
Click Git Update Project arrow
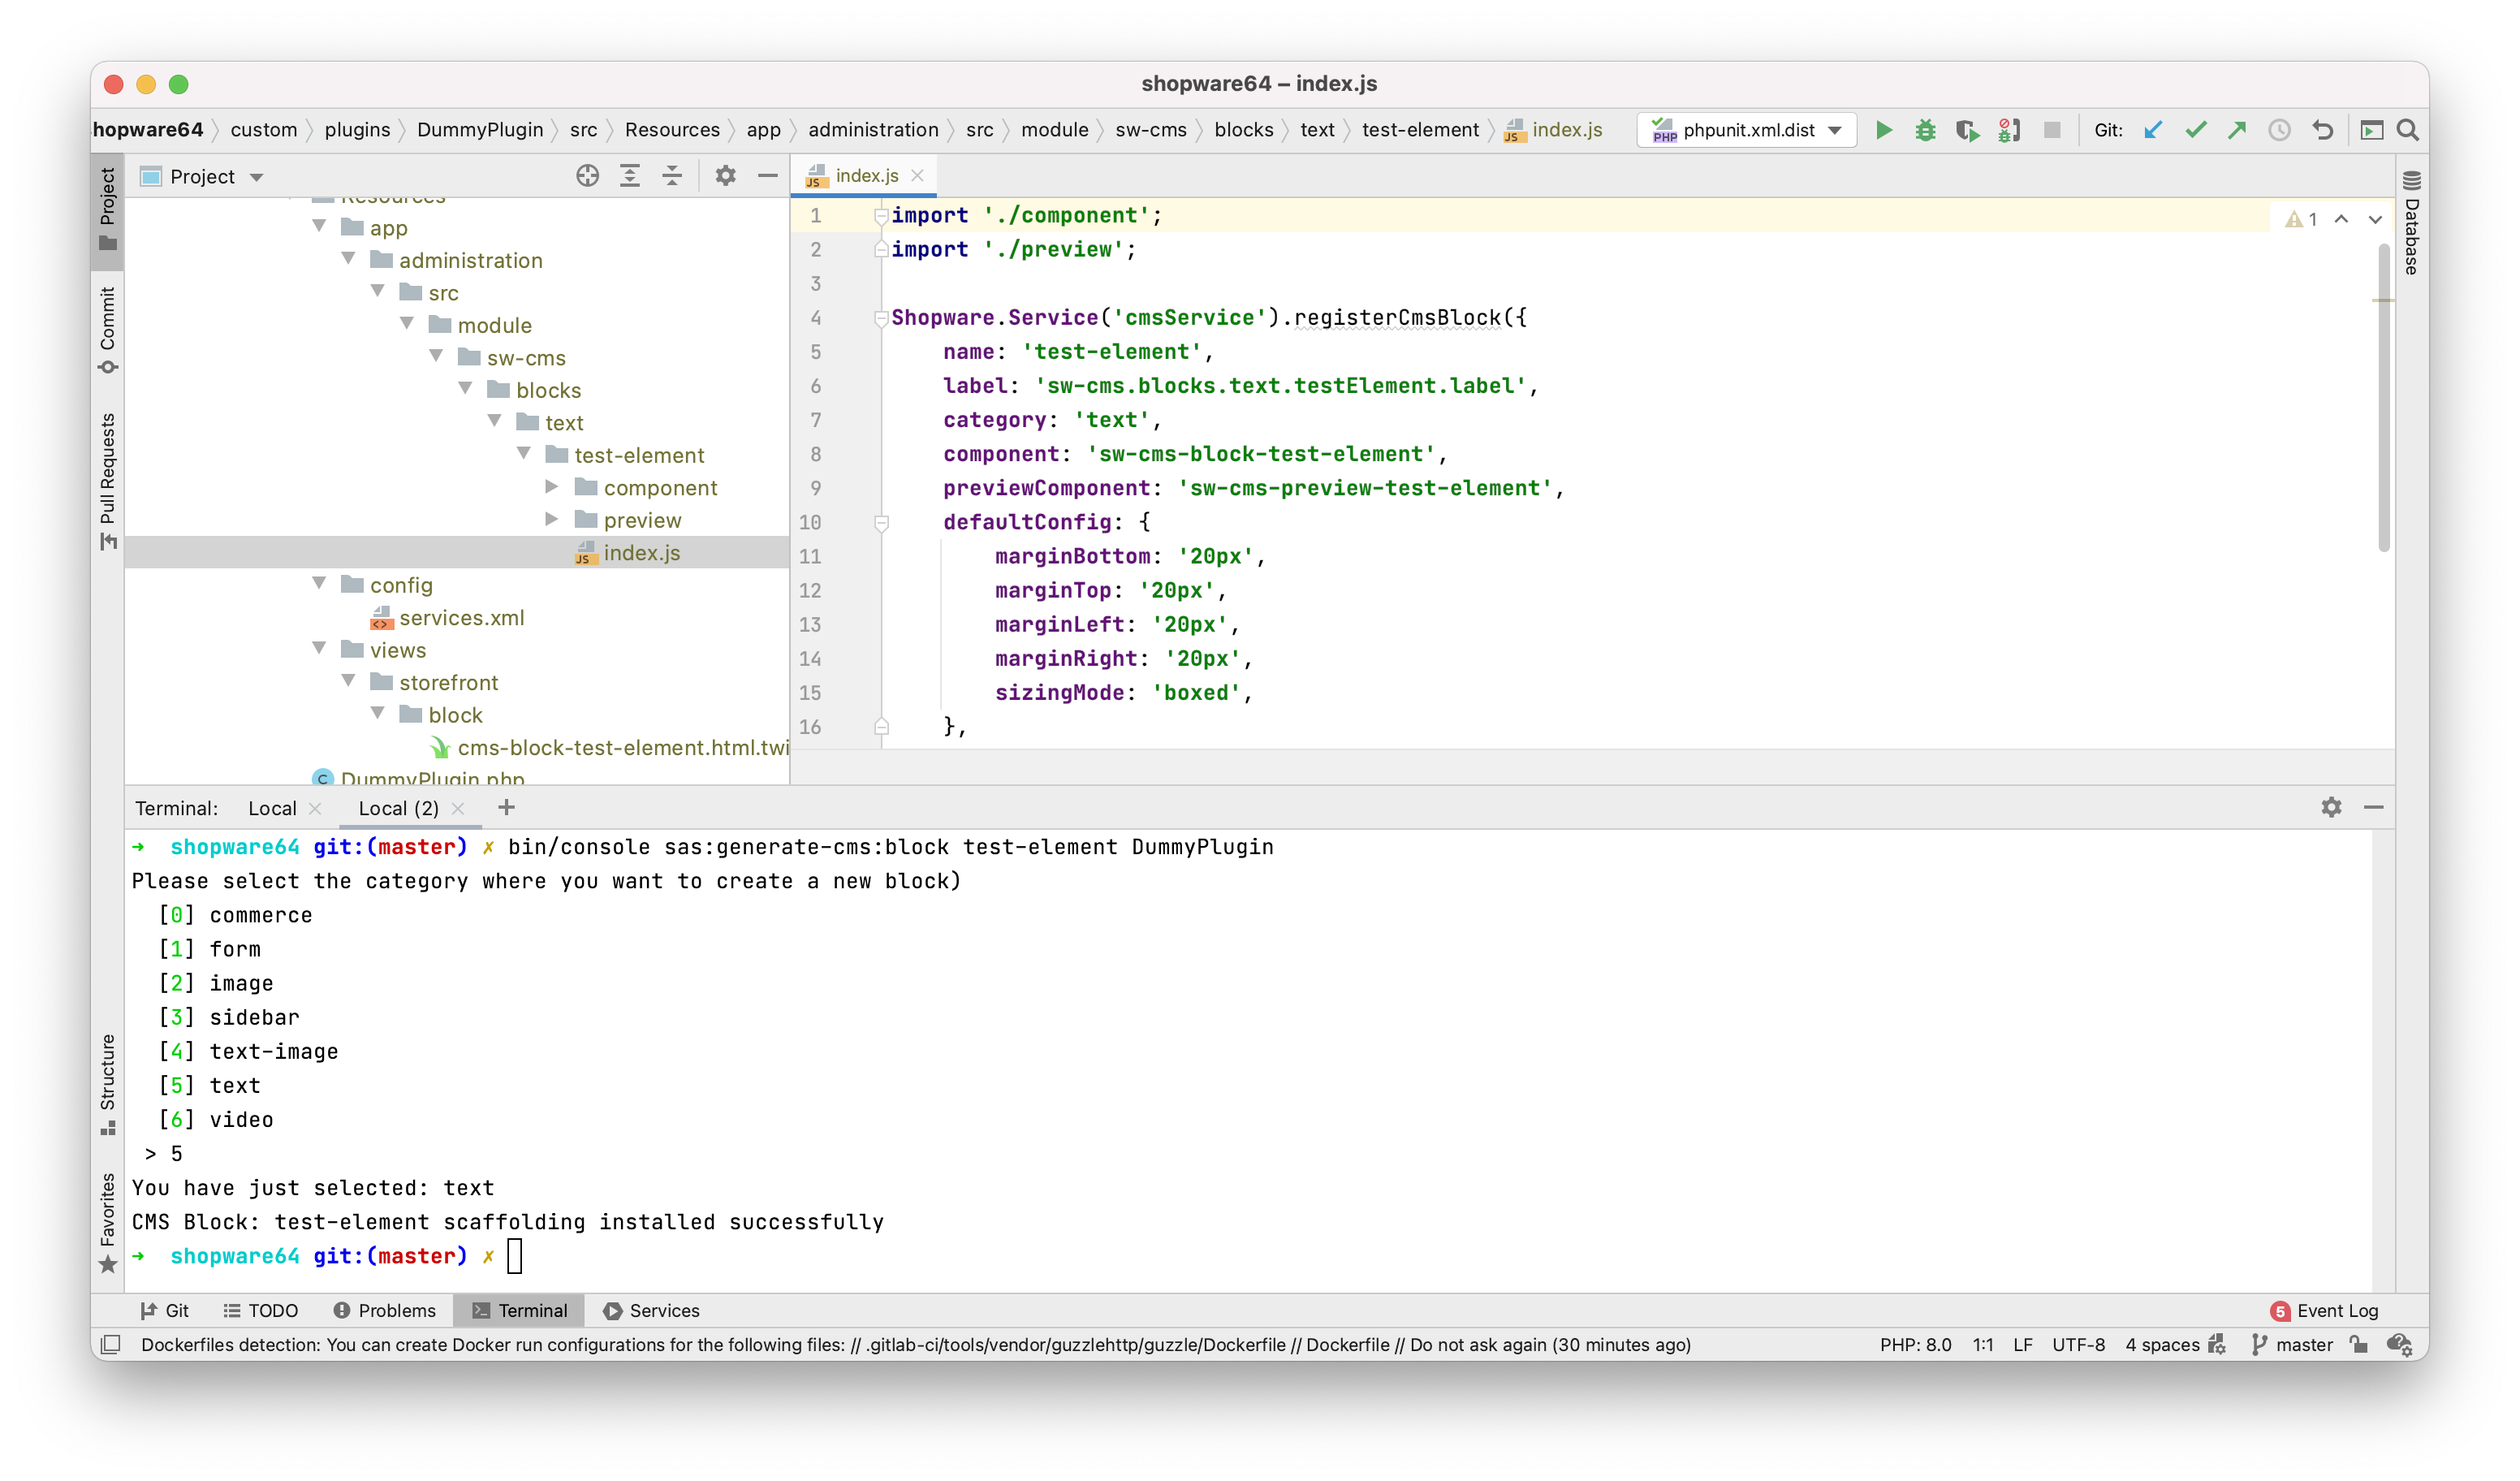[x=2153, y=130]
